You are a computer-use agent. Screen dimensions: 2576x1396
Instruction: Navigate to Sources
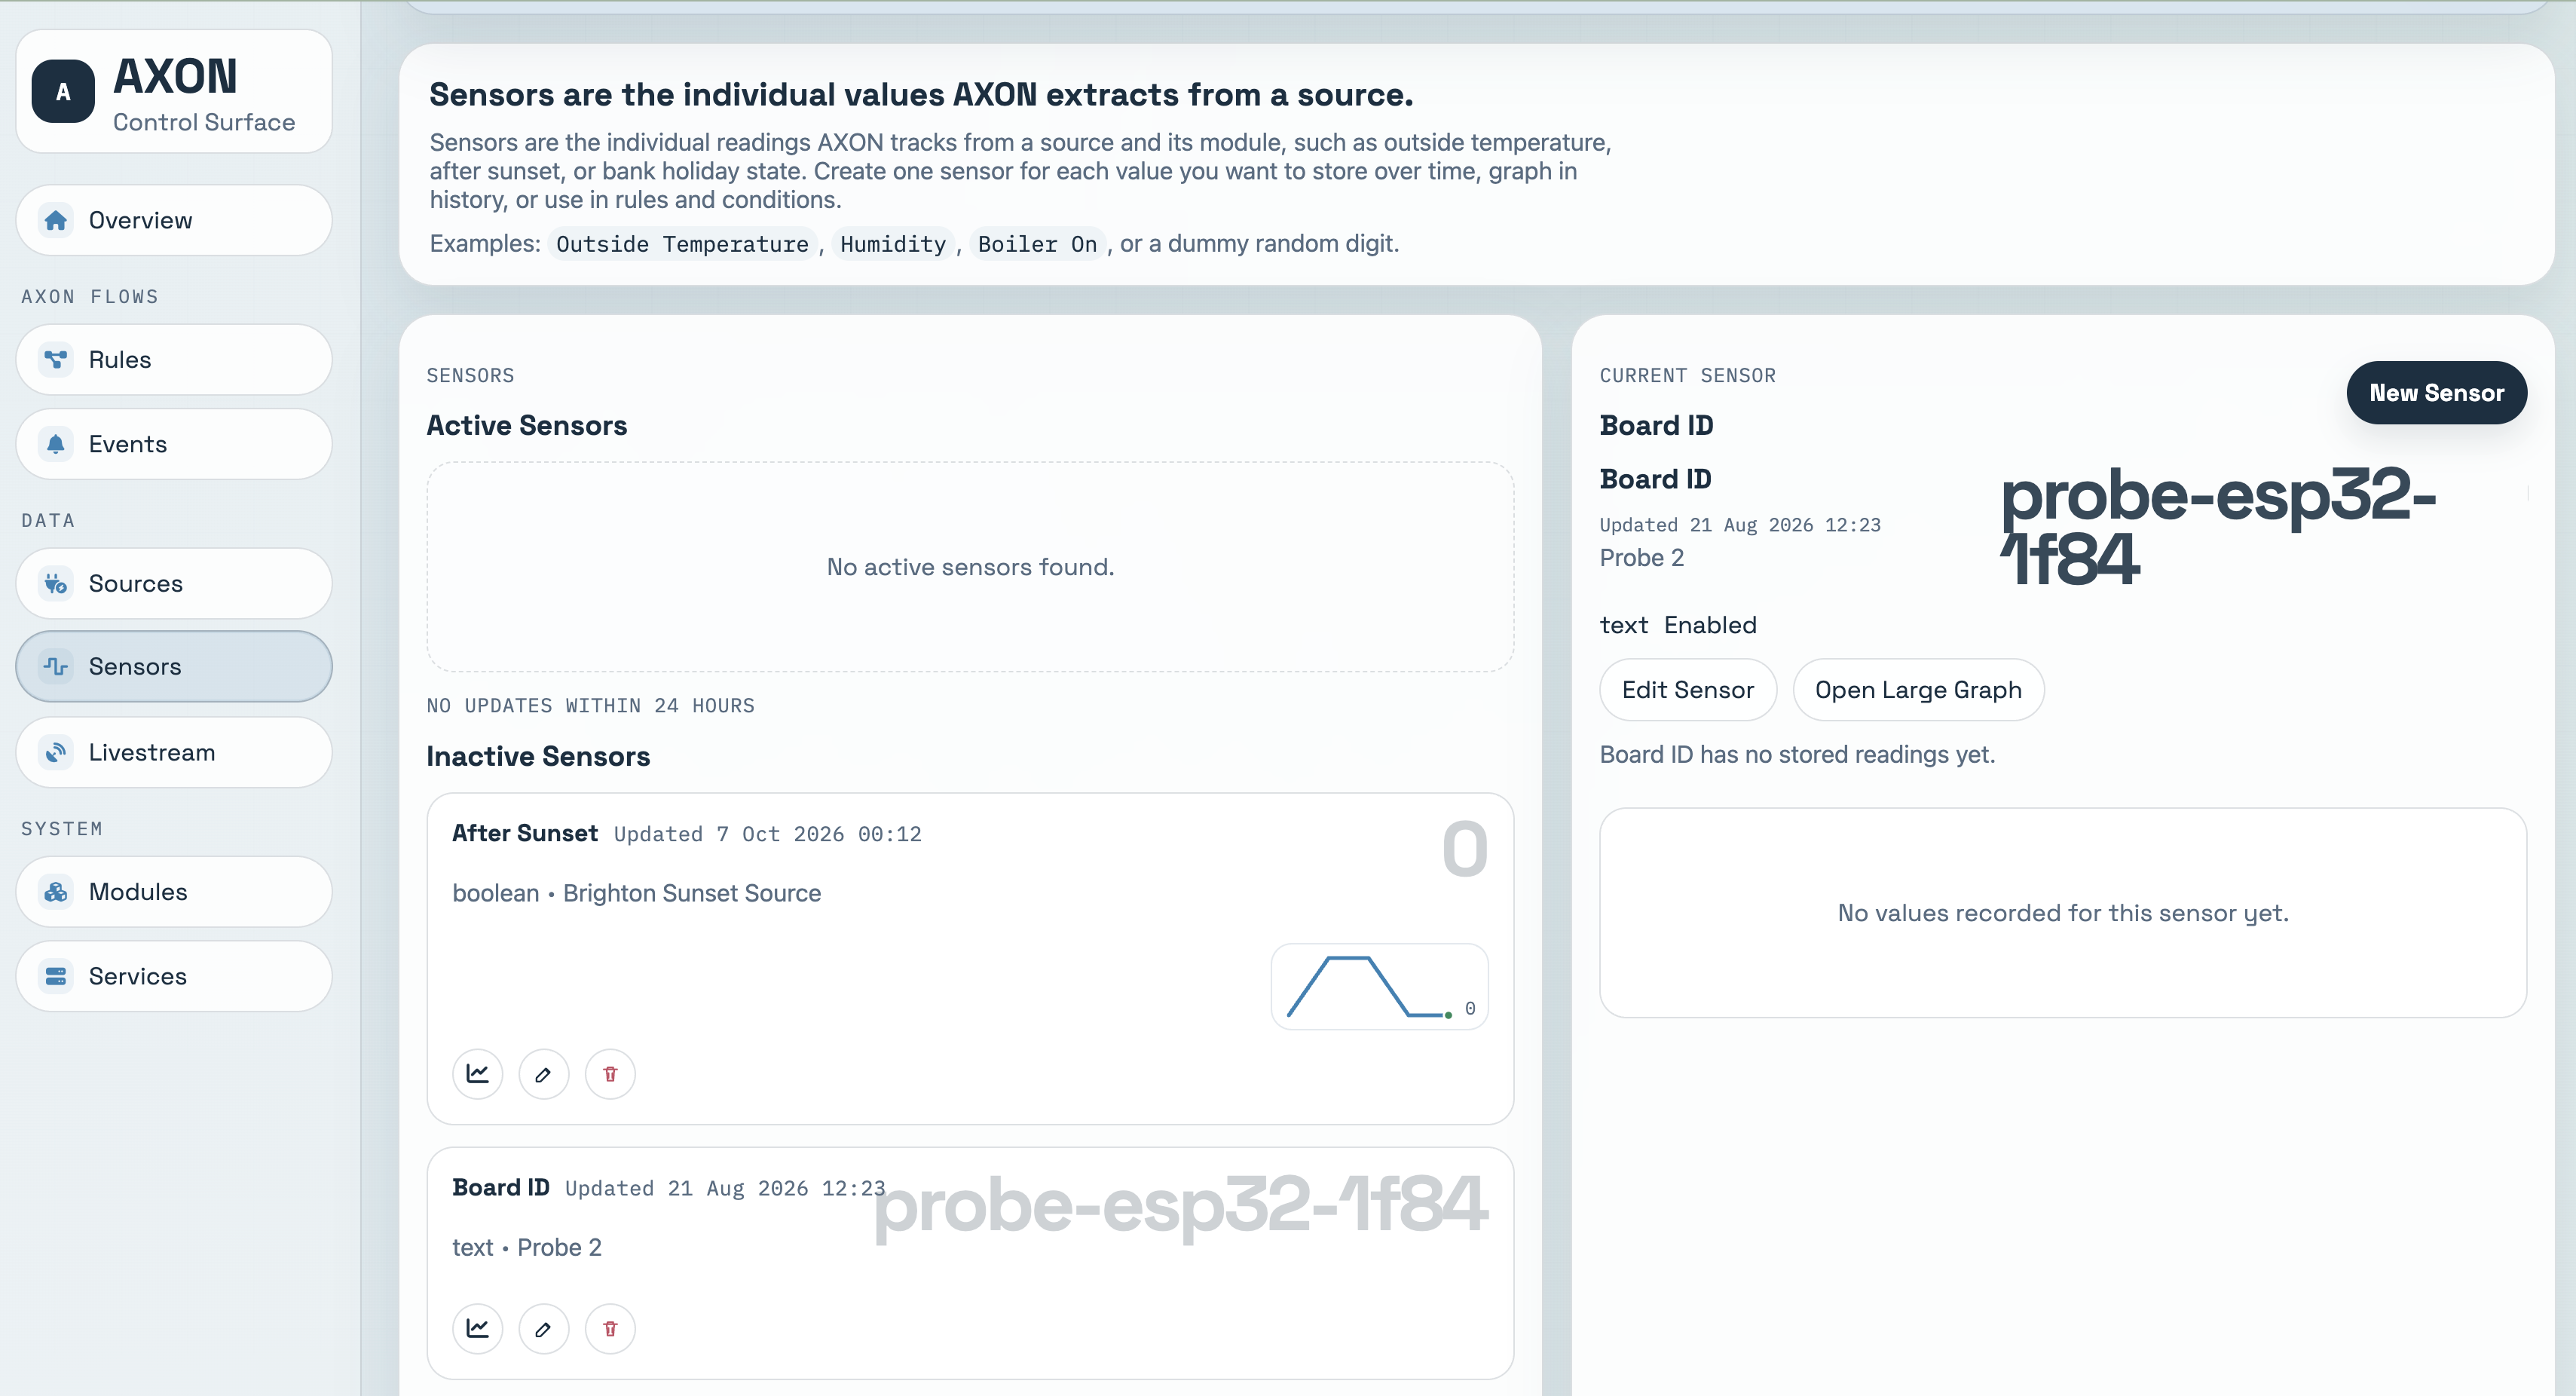tap(174, 583)
